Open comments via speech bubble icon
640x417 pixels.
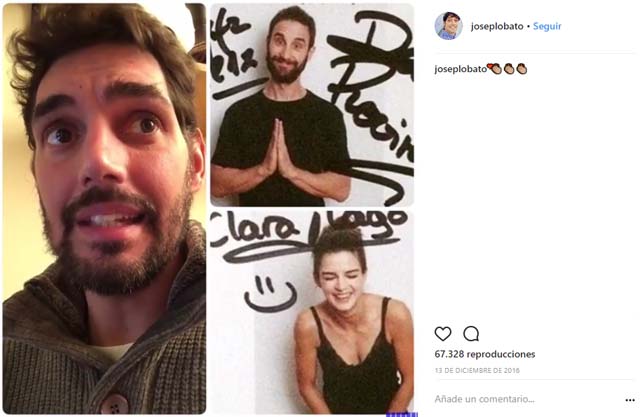[471, 334]
